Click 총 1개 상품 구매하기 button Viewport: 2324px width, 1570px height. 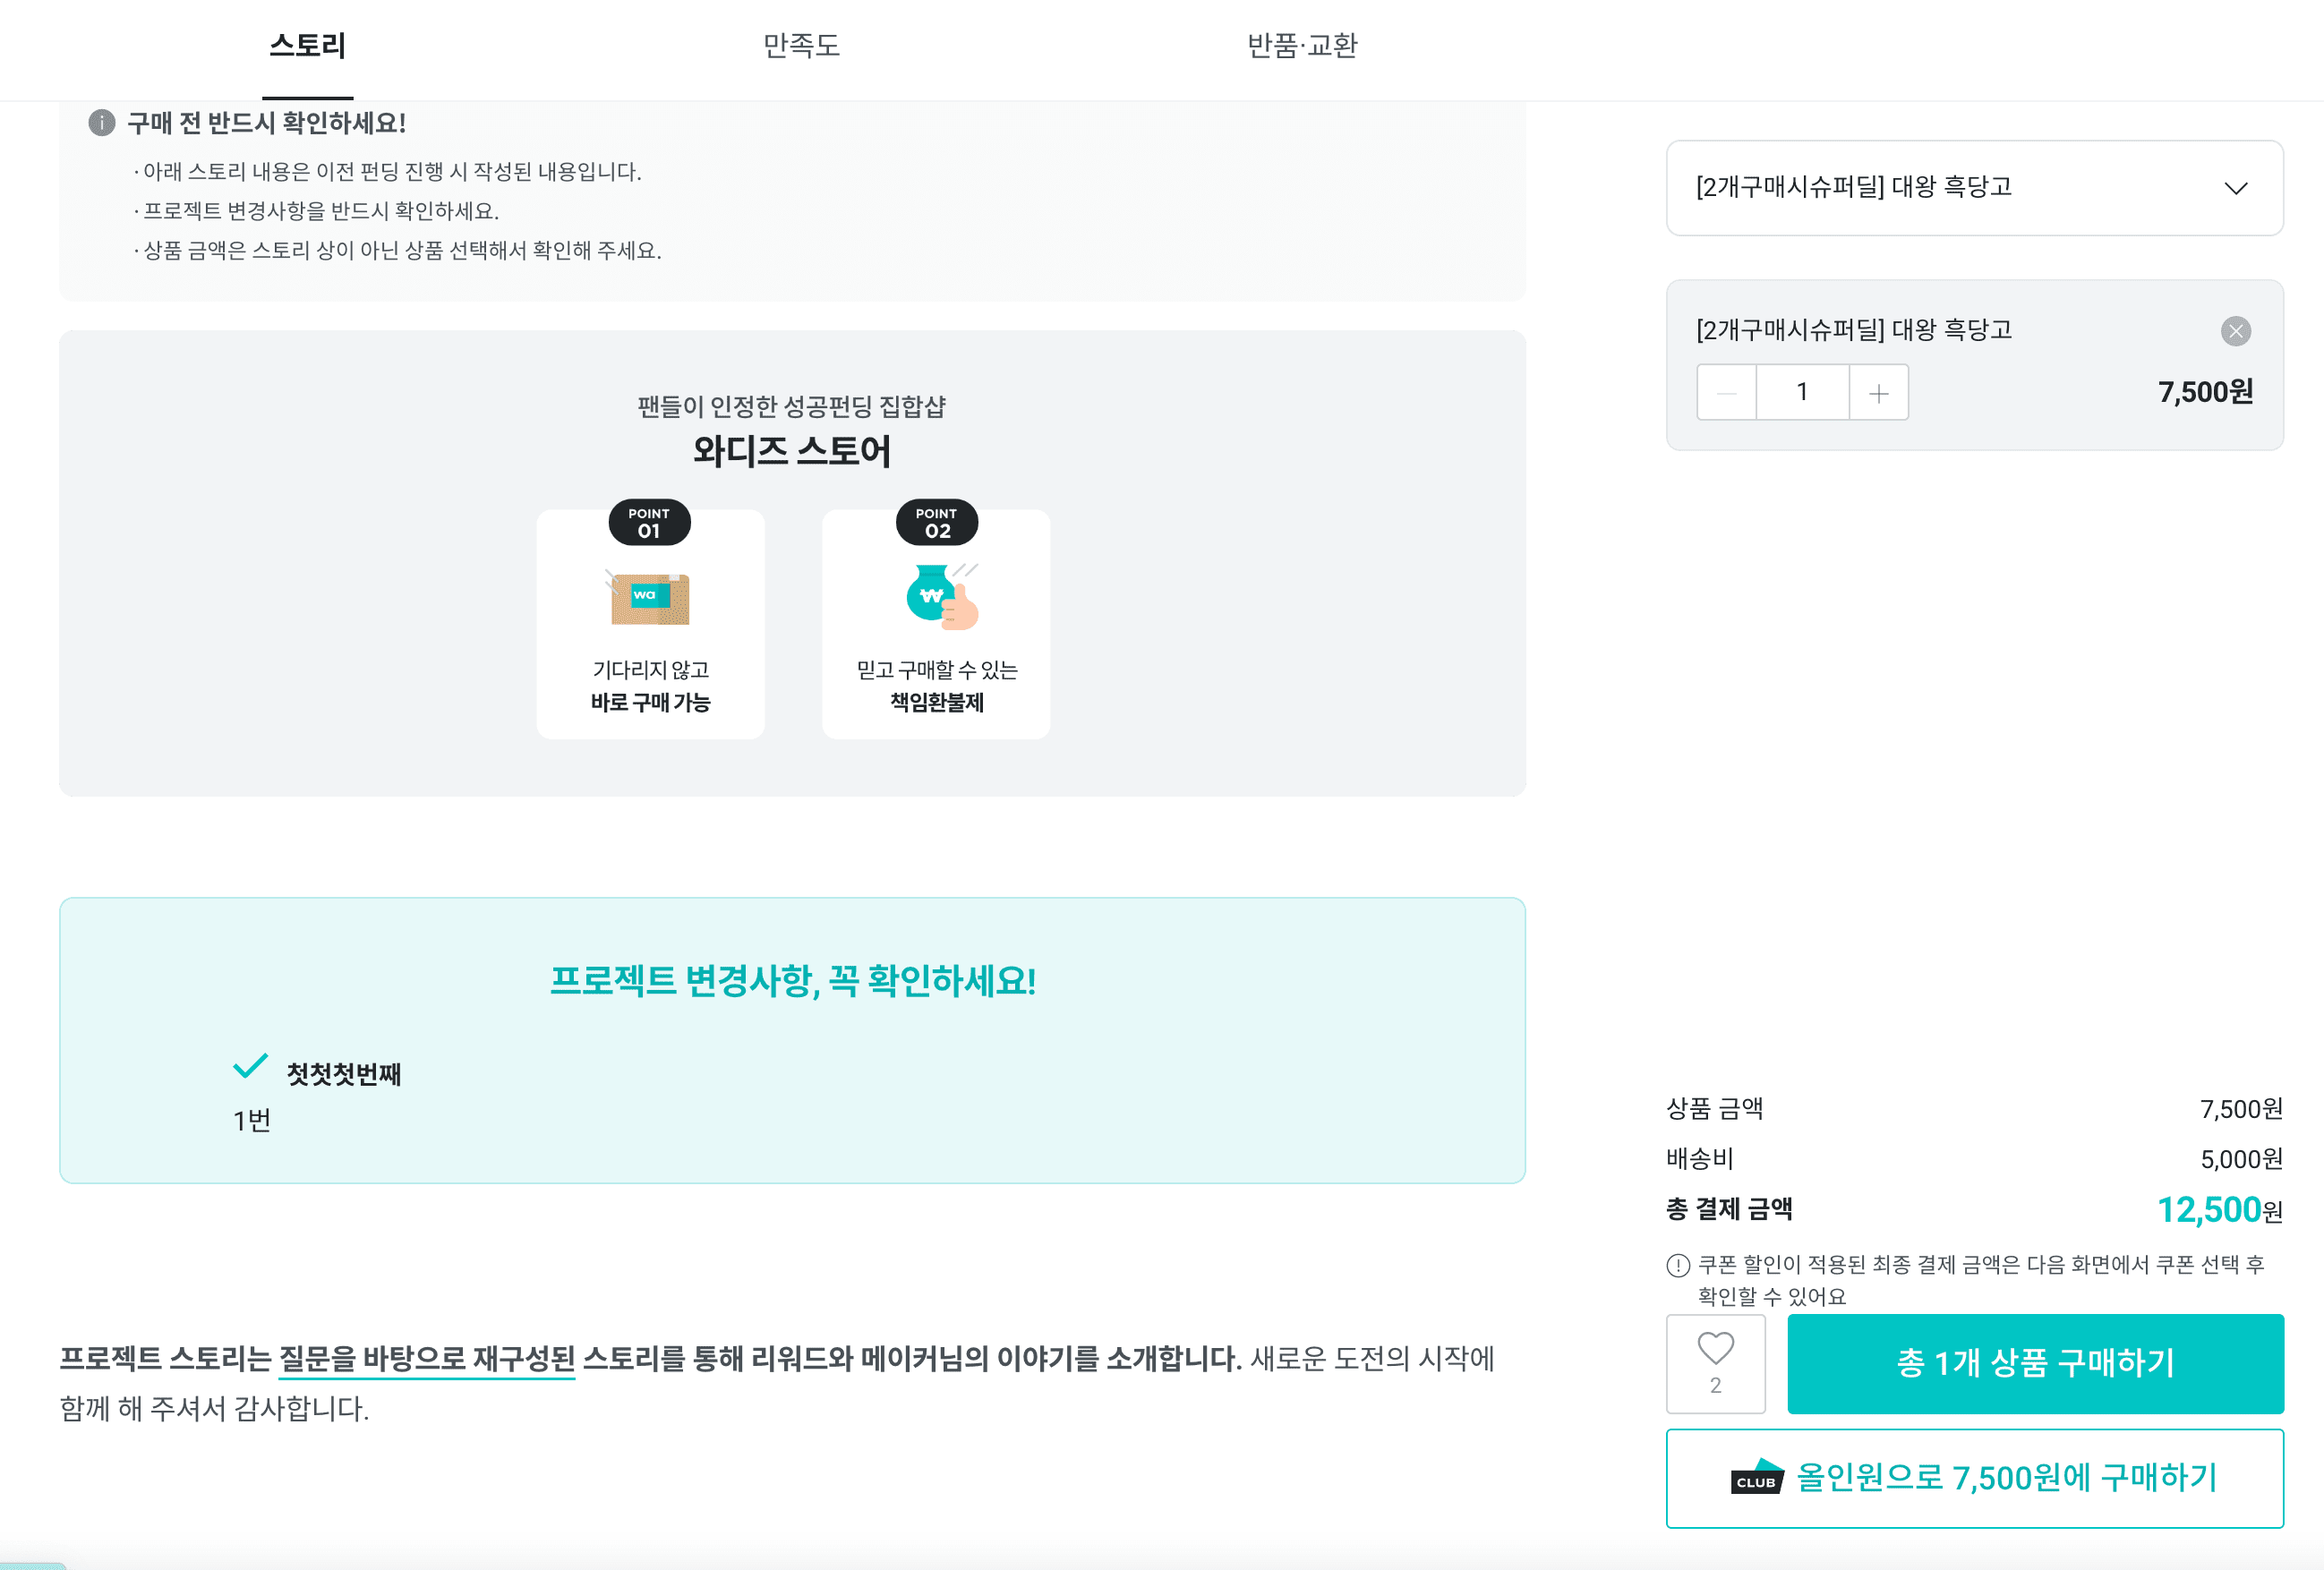(2035, 1364)
